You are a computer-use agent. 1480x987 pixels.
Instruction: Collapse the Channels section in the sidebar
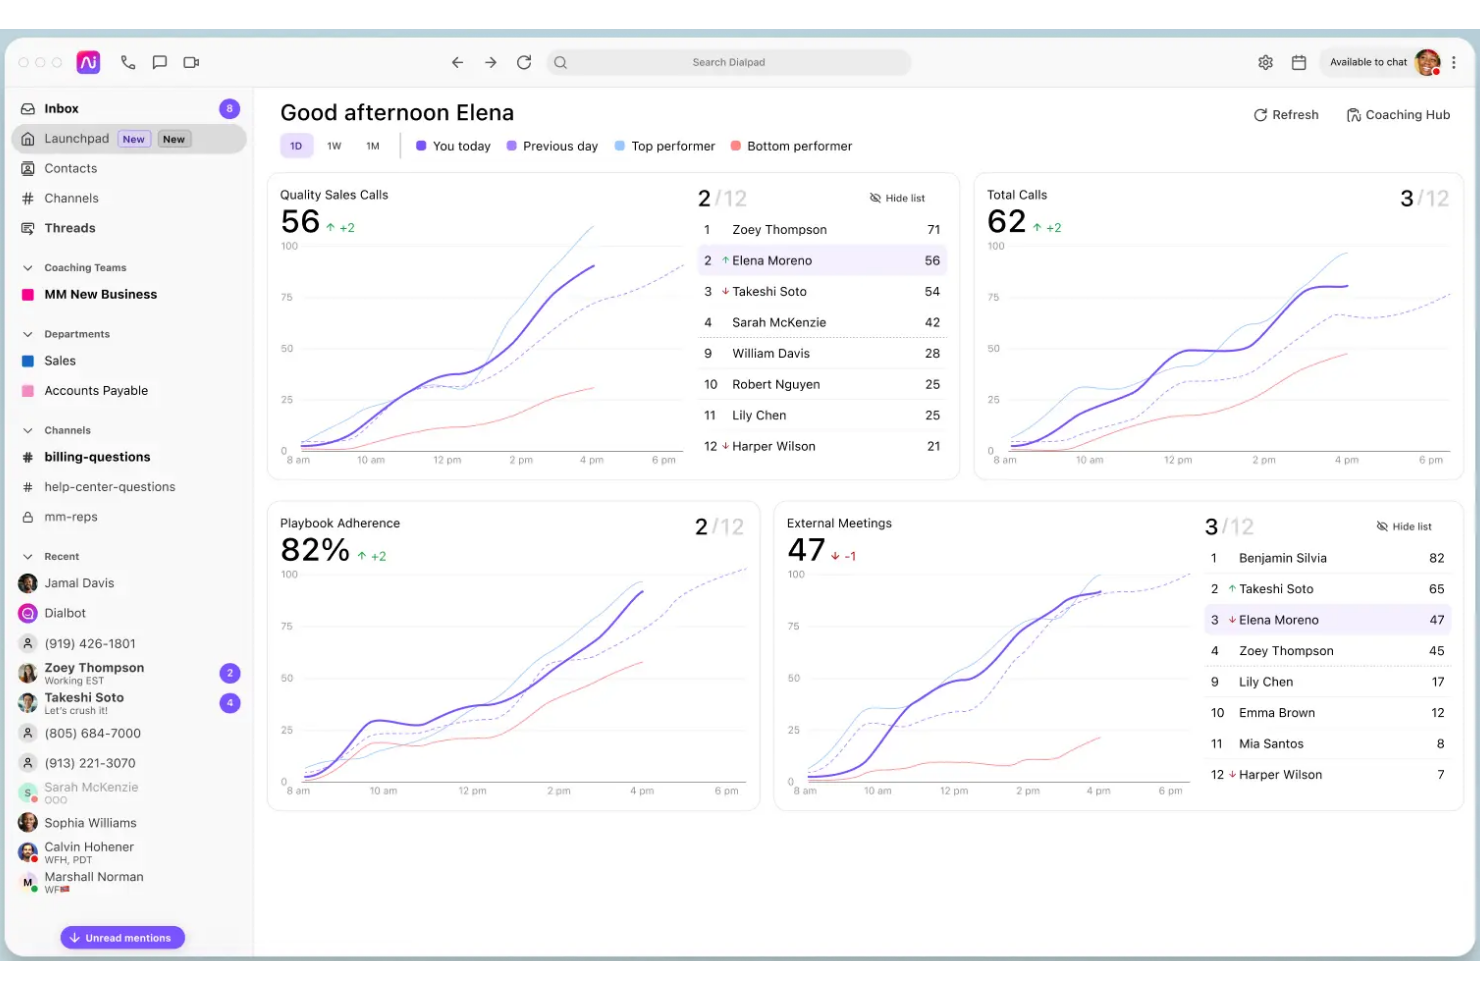(x=27, y=430)
